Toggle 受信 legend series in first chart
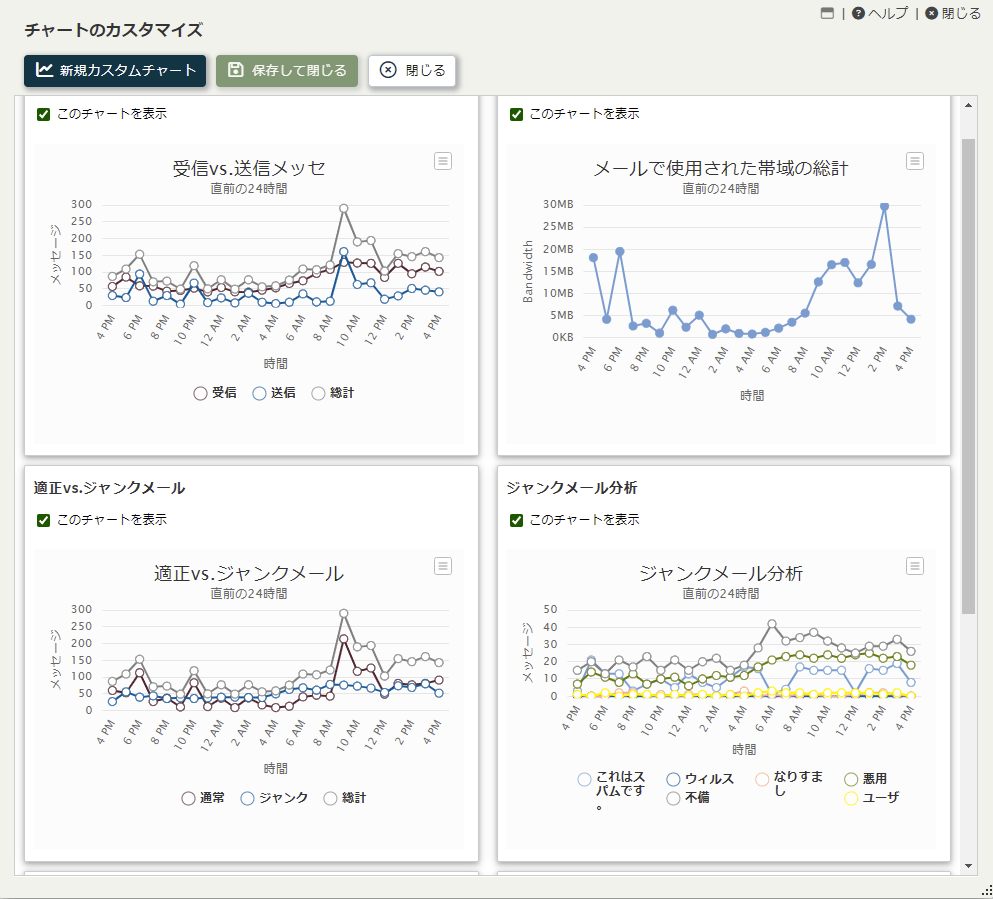The width and height of the screenshot is (993, 899). pyautogui.click(x=215, y=393)
